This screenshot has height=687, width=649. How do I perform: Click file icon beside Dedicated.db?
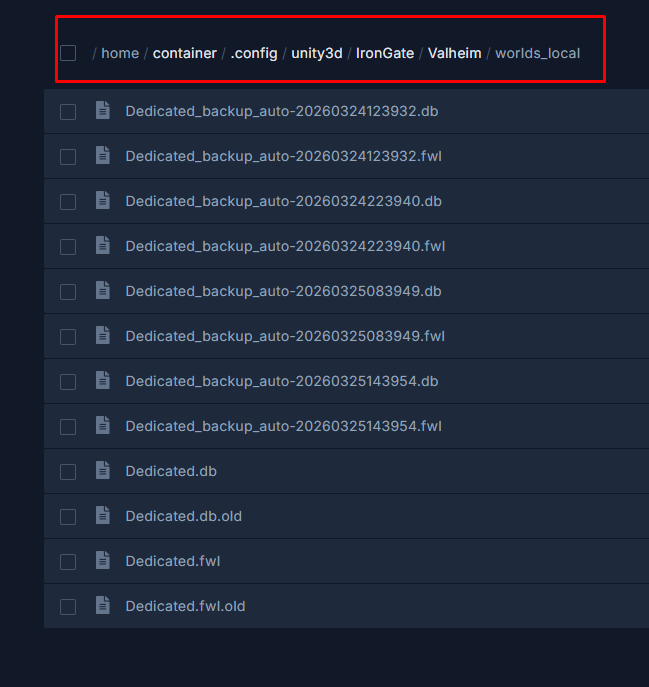tap(102, 471)
